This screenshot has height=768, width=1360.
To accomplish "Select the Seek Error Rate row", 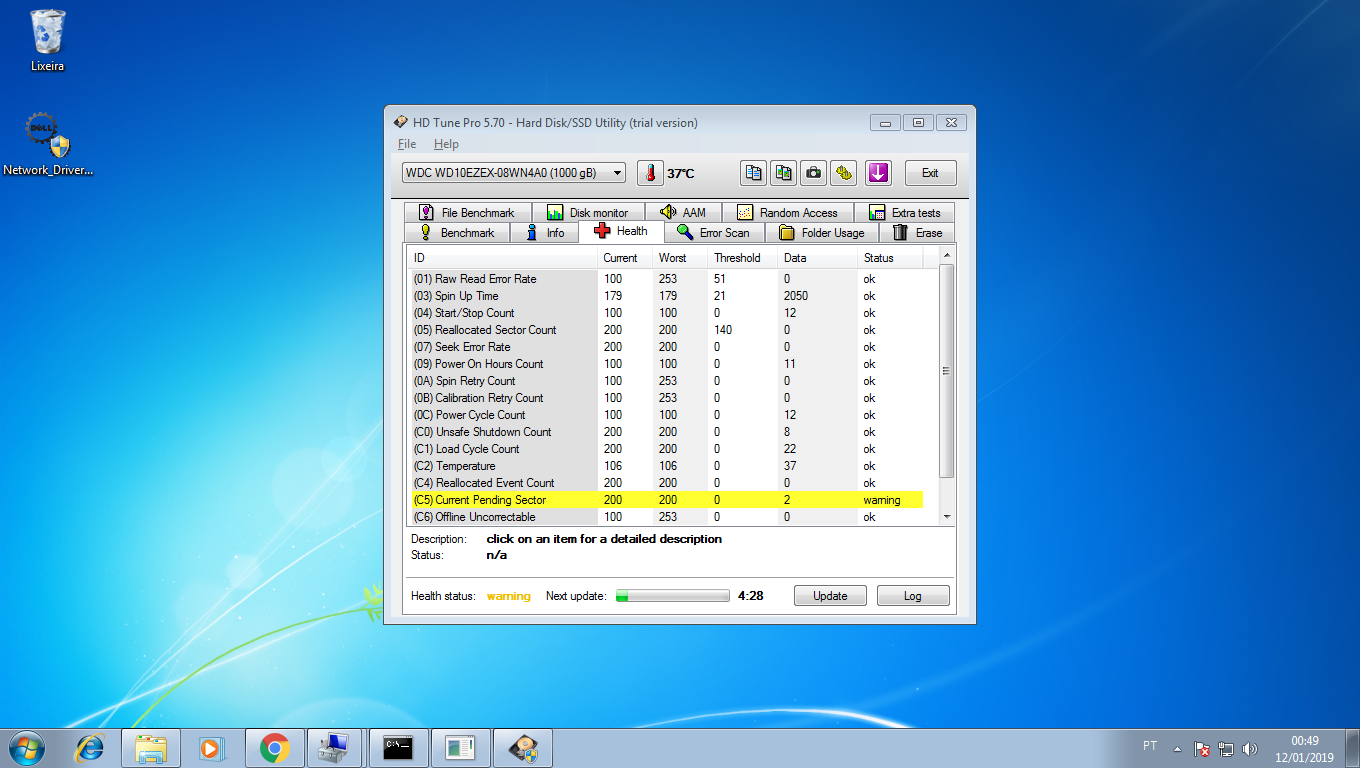I will coord(667,347).
